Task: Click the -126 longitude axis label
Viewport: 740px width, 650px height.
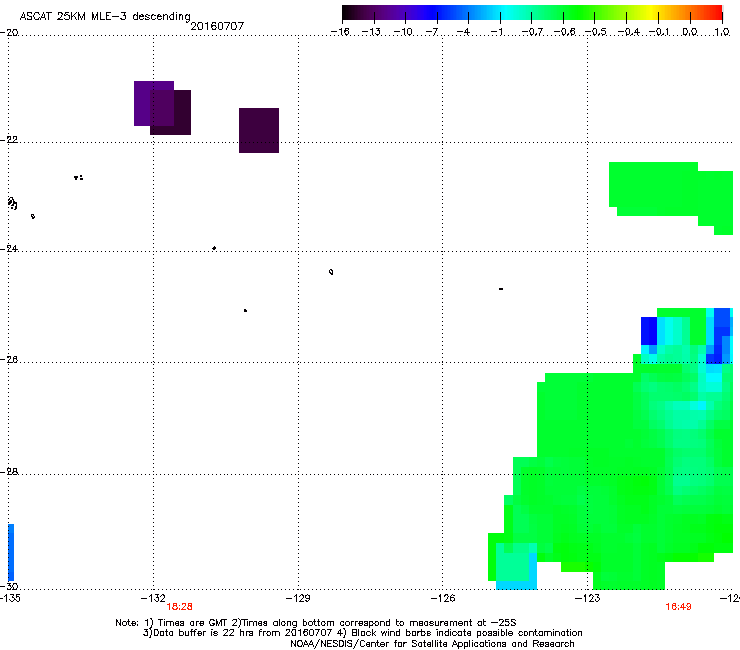Action: pyautogui.click(x=443, y=598)
